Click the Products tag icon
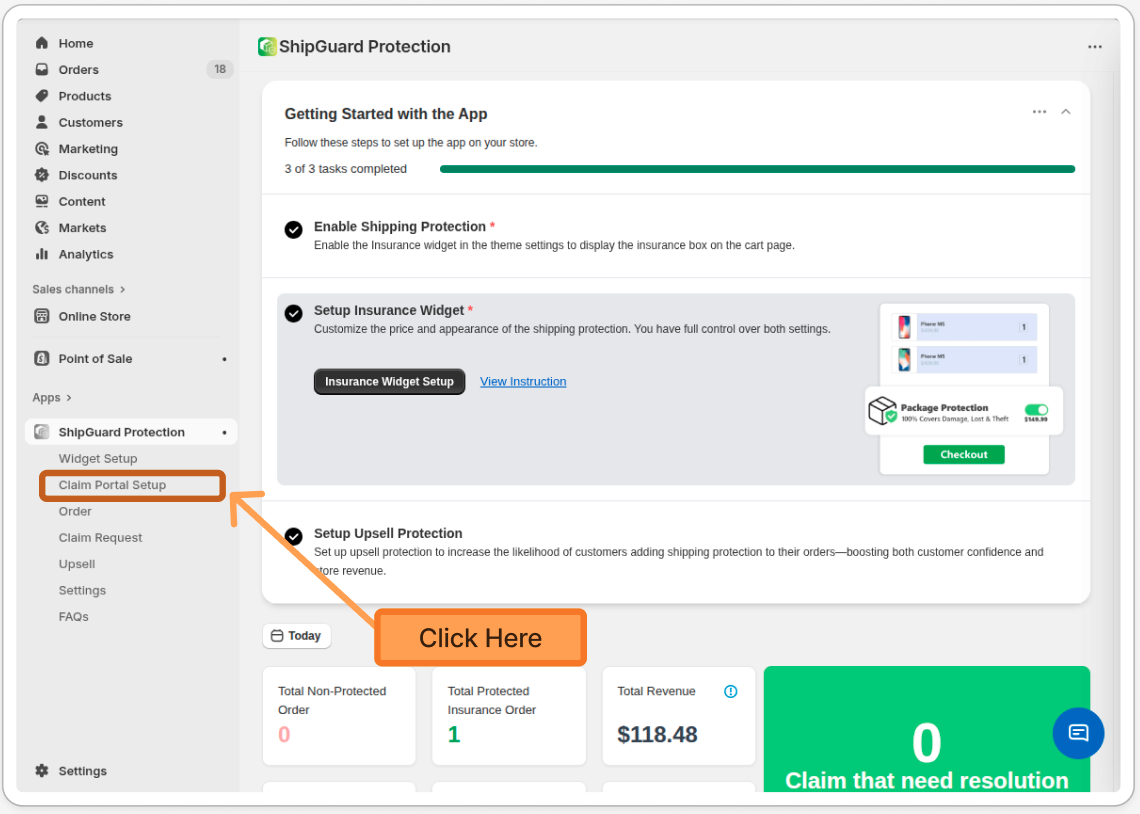 (42, 96)
